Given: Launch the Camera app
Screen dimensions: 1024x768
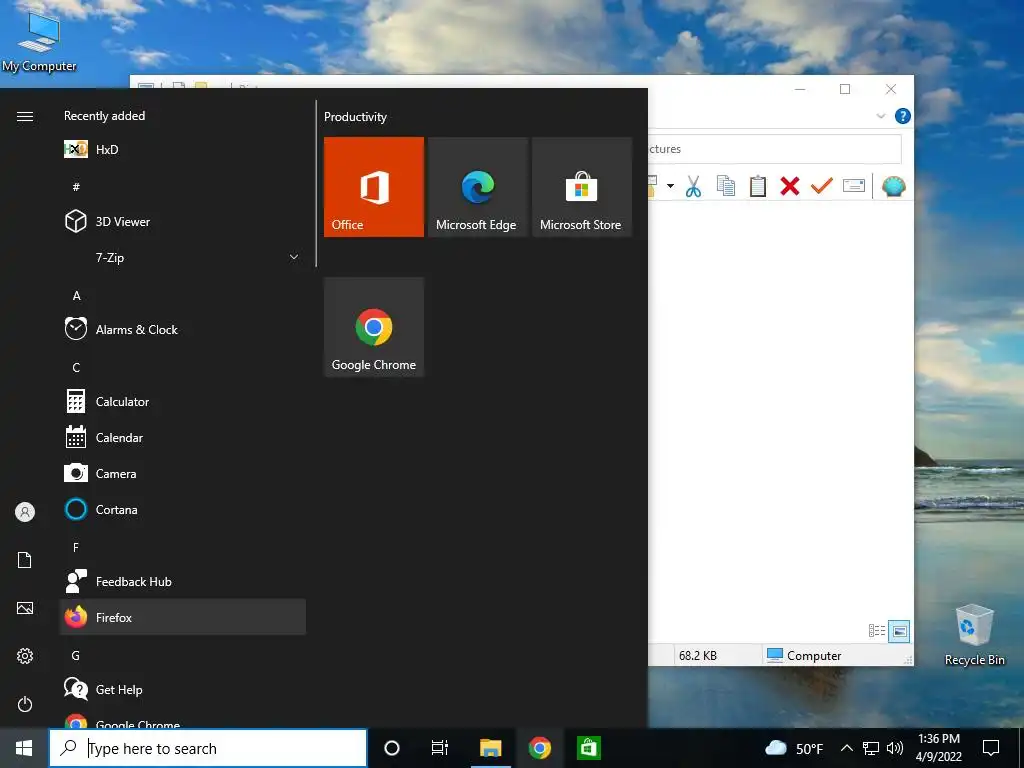Looking at the screenshot, I should 182,473.
